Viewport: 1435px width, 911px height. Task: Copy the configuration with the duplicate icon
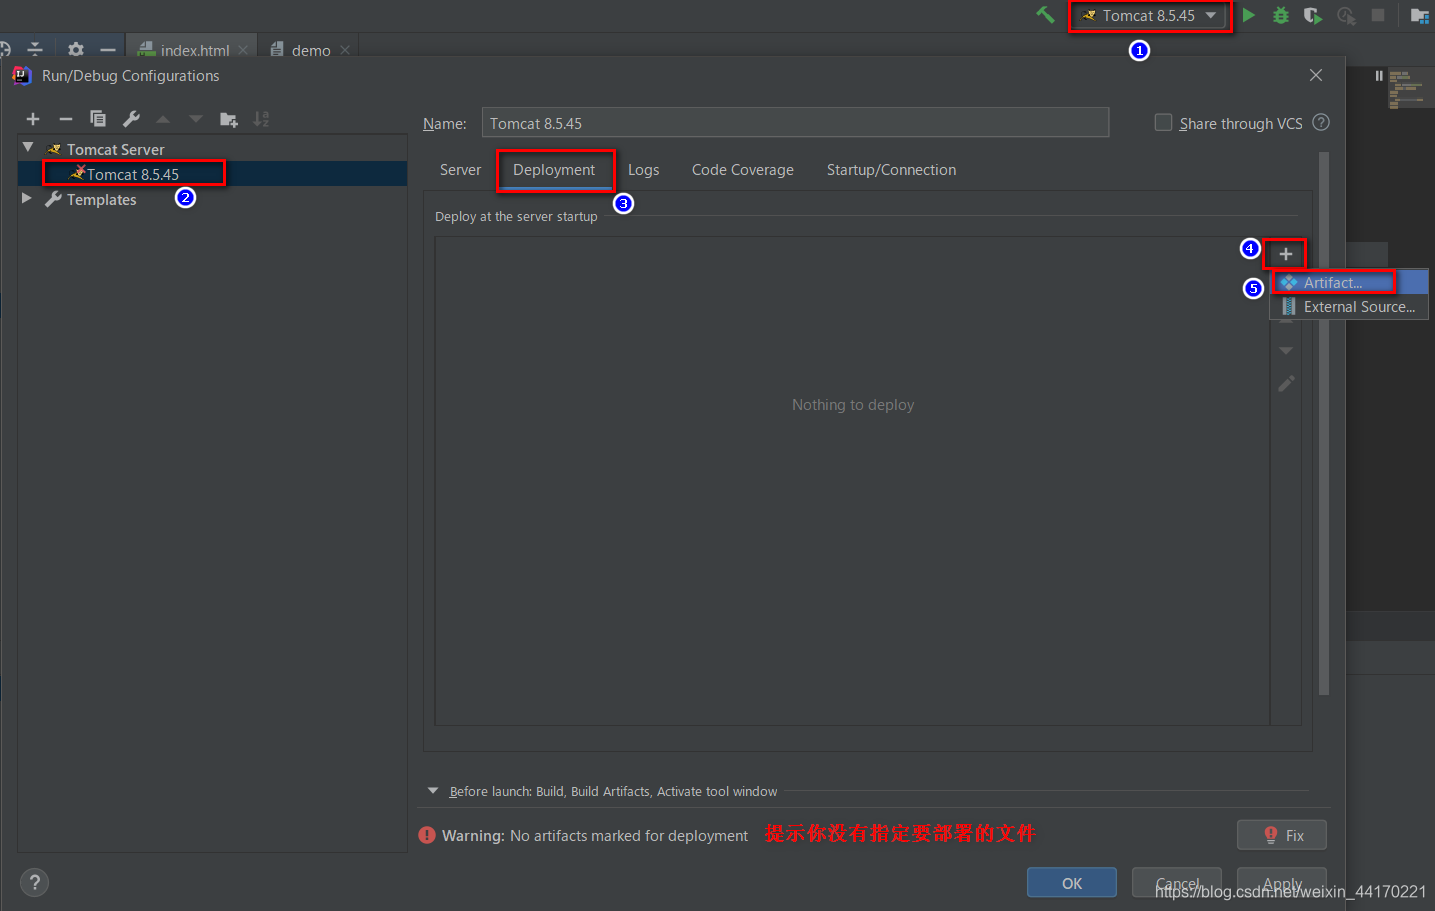coord(98,119)
